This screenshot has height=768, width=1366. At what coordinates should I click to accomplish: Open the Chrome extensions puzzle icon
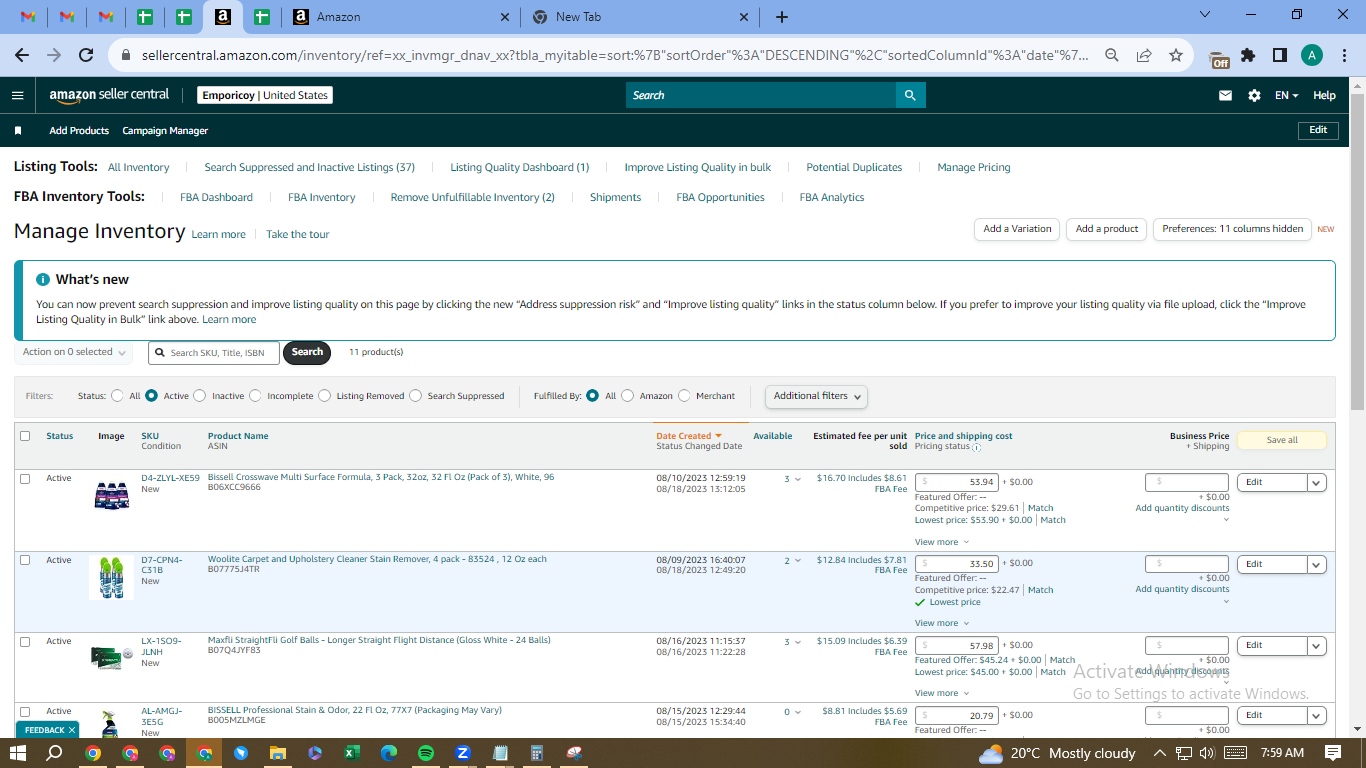(1248, 55)
